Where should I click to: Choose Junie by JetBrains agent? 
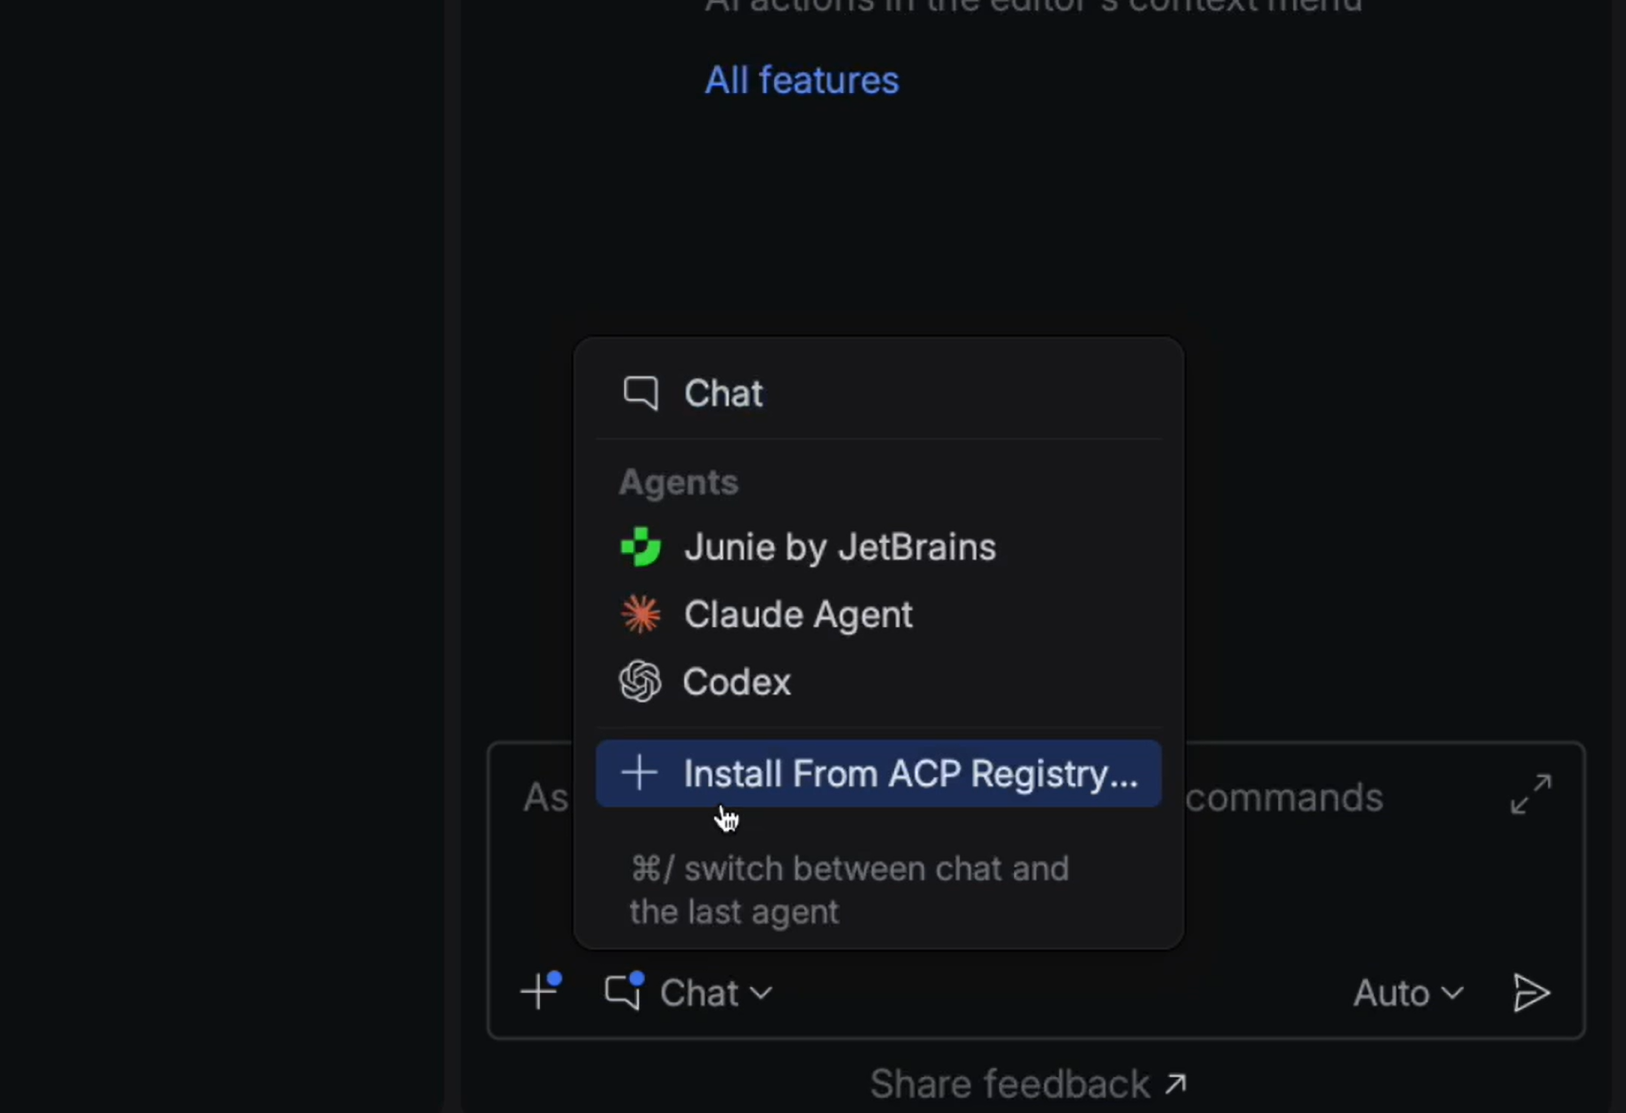pos(839,548)
